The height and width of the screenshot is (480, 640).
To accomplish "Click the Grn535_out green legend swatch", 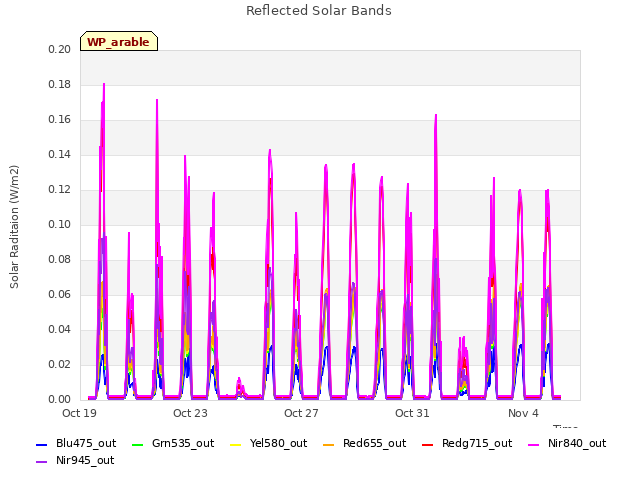I will [x=138, y=444].
